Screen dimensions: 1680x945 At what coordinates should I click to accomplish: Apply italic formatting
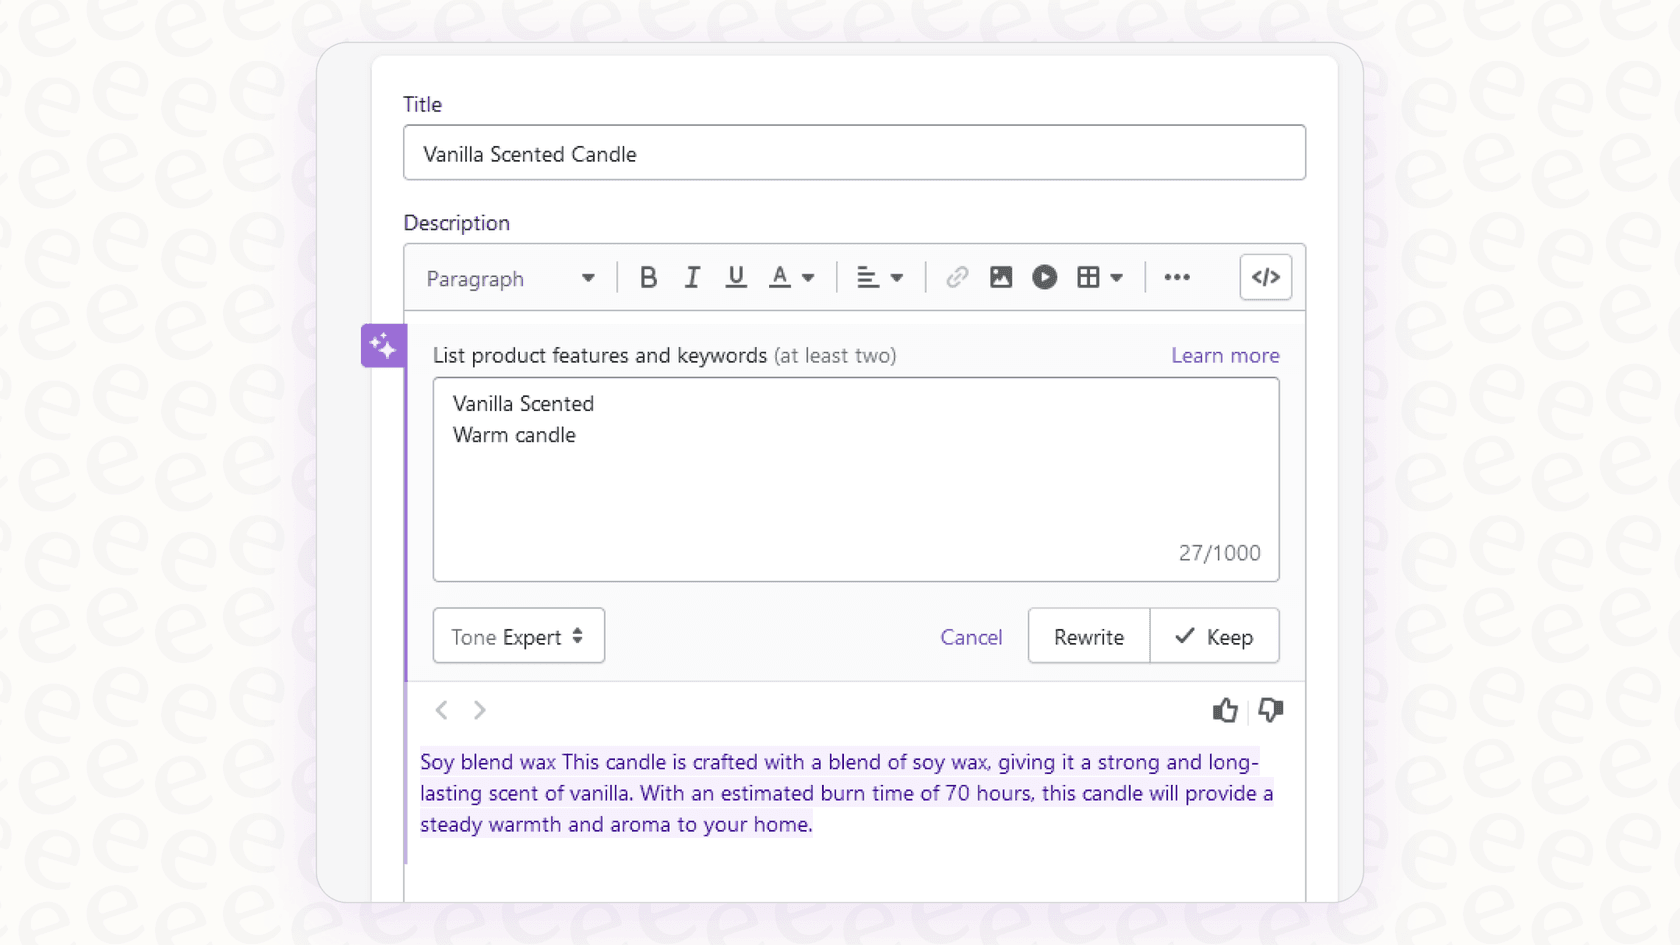point(692,277)
